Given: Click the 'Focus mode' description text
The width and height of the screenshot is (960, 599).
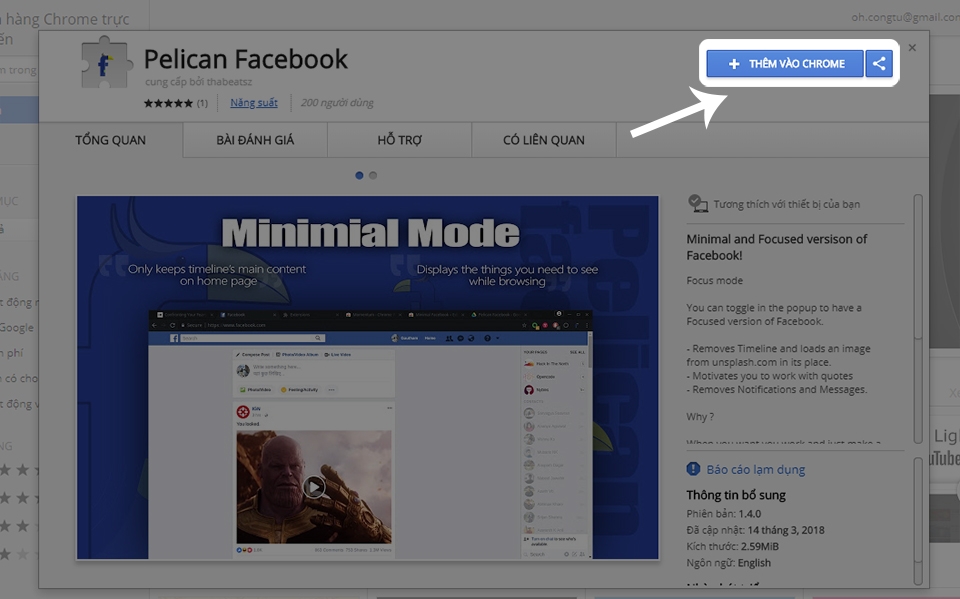Looking at the screenshot, I should click(714, 281).
